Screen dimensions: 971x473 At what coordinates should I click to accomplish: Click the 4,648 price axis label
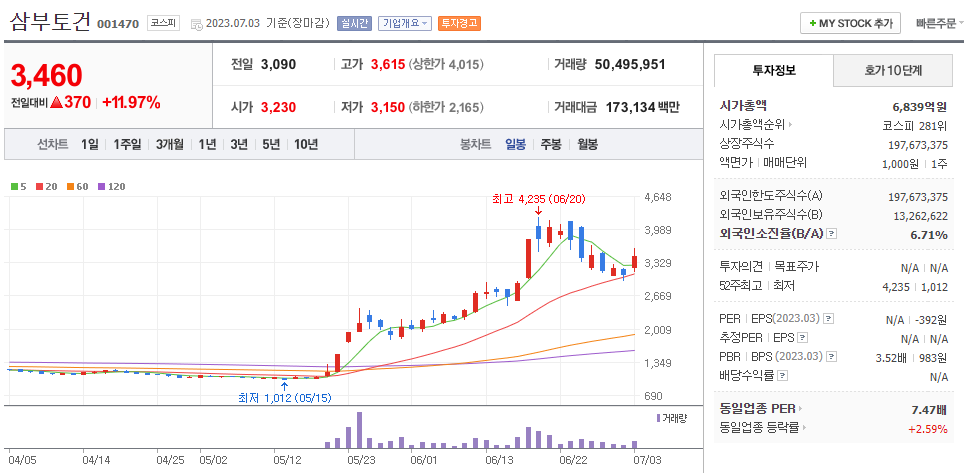[658, 197]
